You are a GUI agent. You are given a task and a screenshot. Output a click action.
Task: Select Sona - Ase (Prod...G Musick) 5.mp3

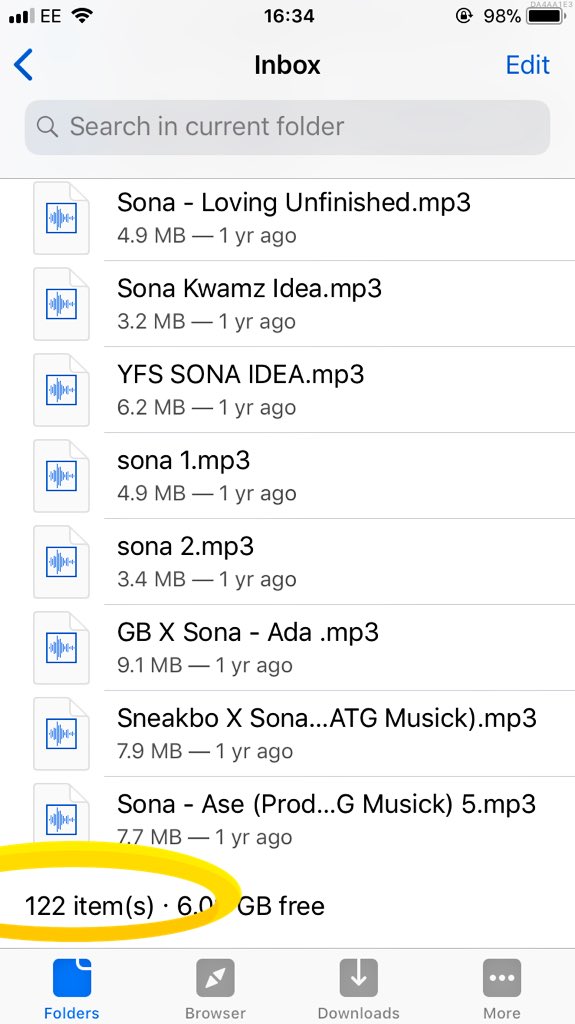click(326, 804)
